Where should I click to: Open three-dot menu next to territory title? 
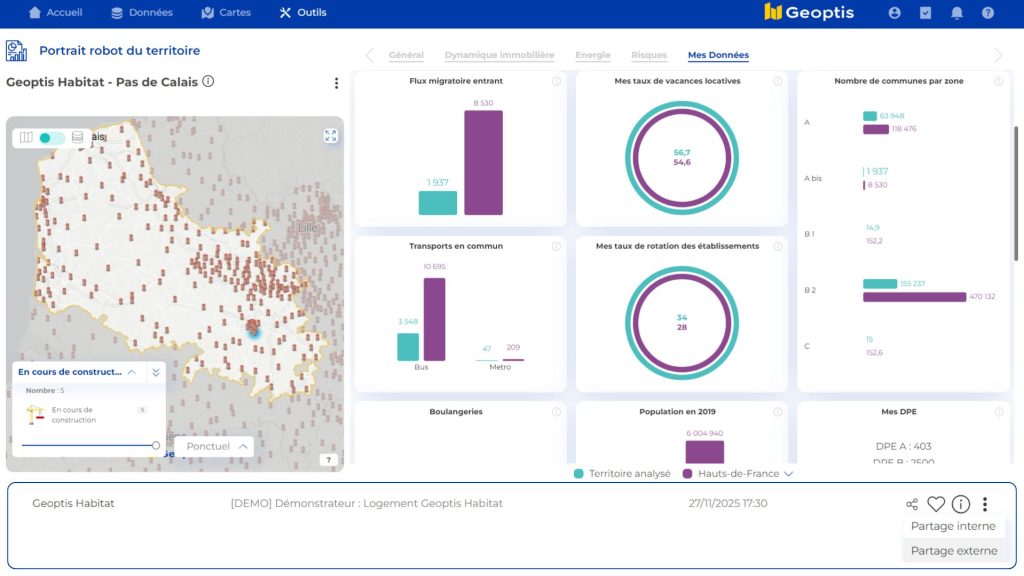pyautogui.click(x=336, y=83)
